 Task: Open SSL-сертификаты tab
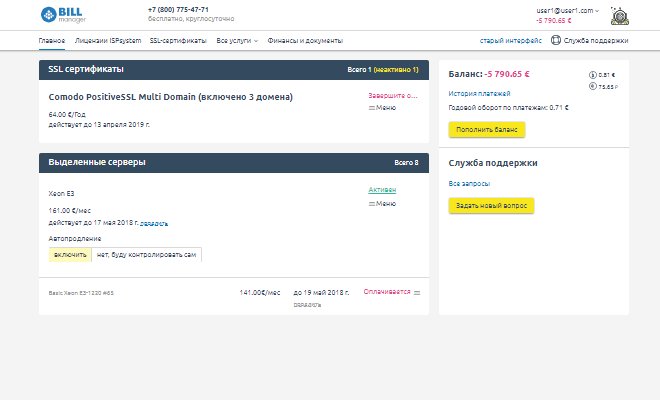pyautogui.click(x=178, y=40)
